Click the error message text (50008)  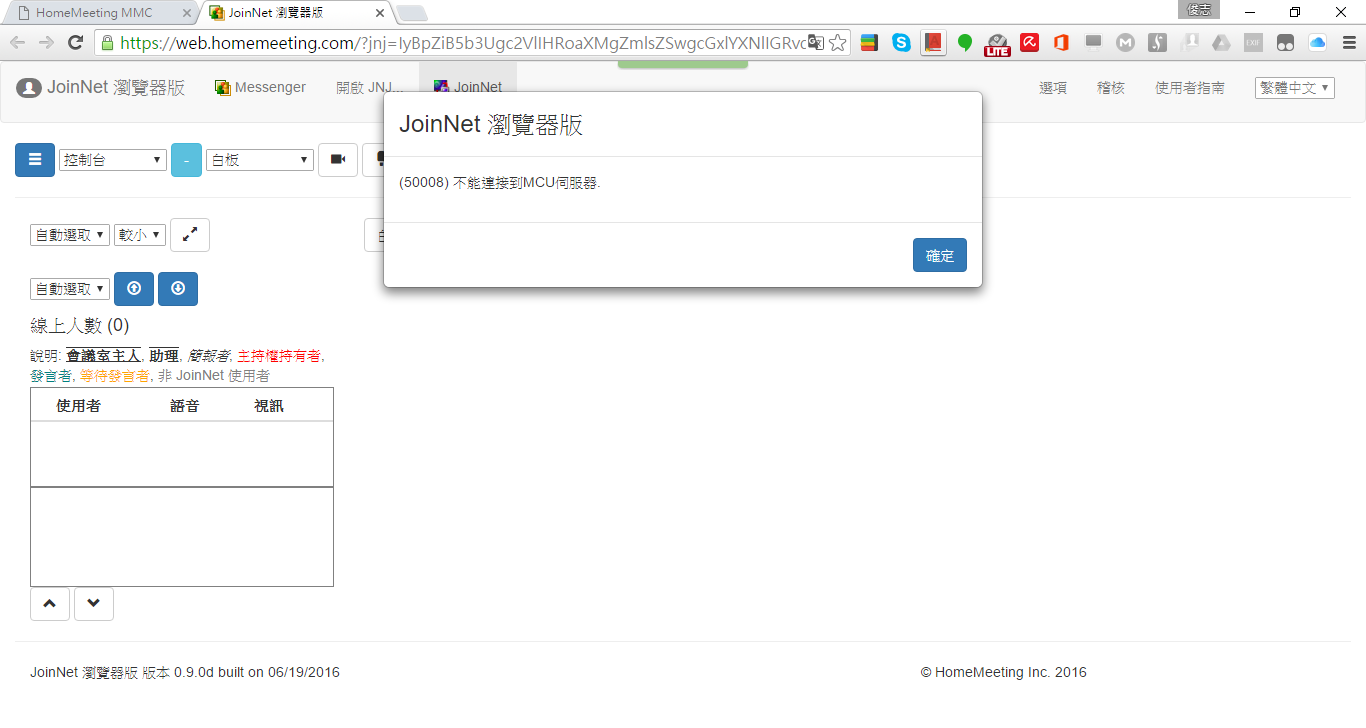[499, 183]
